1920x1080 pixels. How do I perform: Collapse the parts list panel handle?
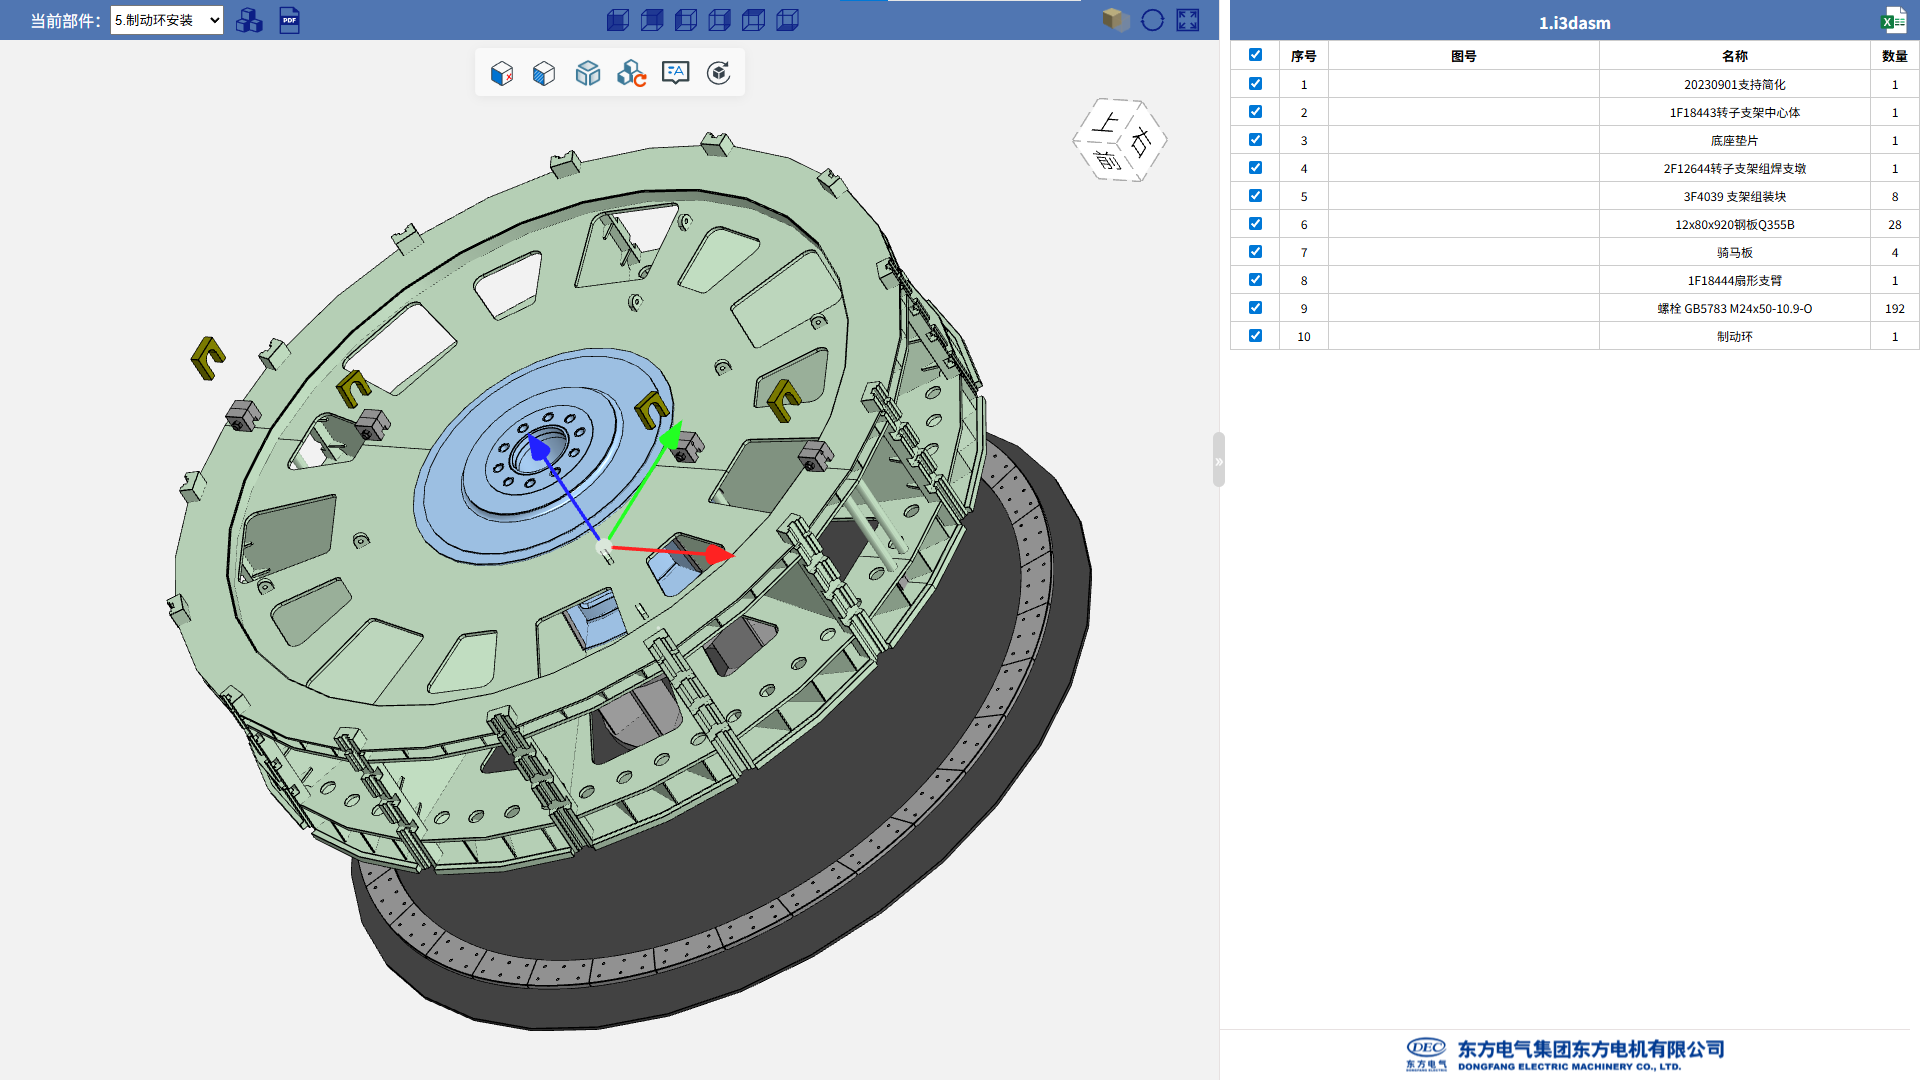[x=1219, y=460]
